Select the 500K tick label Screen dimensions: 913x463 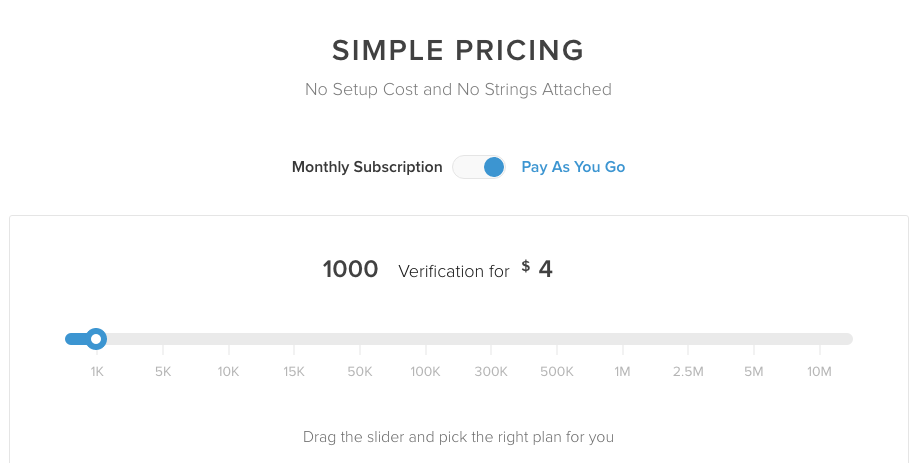[557, 371]
